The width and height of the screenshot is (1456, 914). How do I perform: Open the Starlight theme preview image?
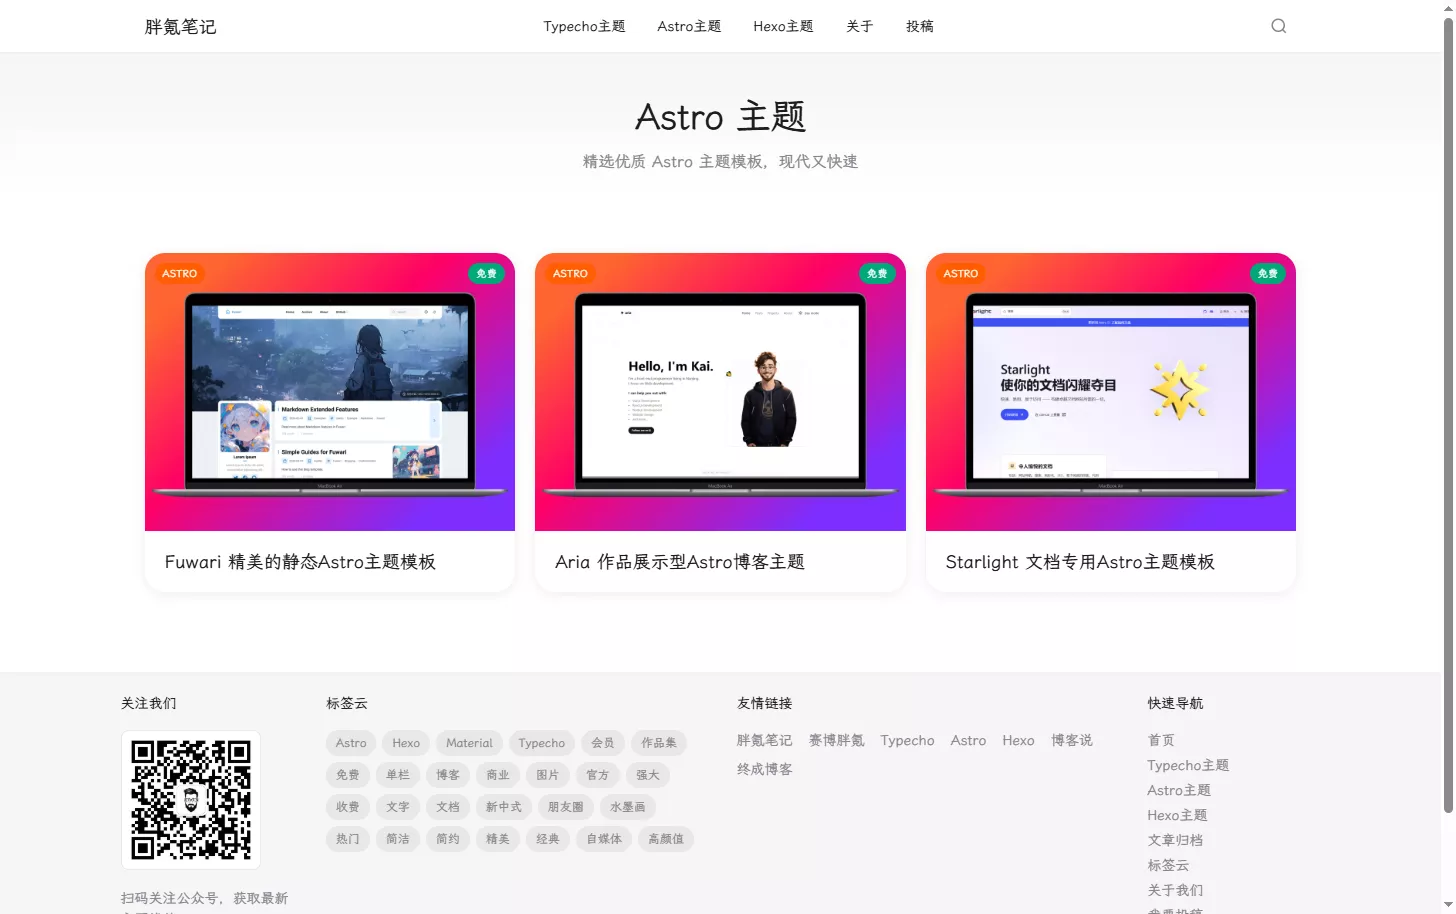click(1111, 392)
